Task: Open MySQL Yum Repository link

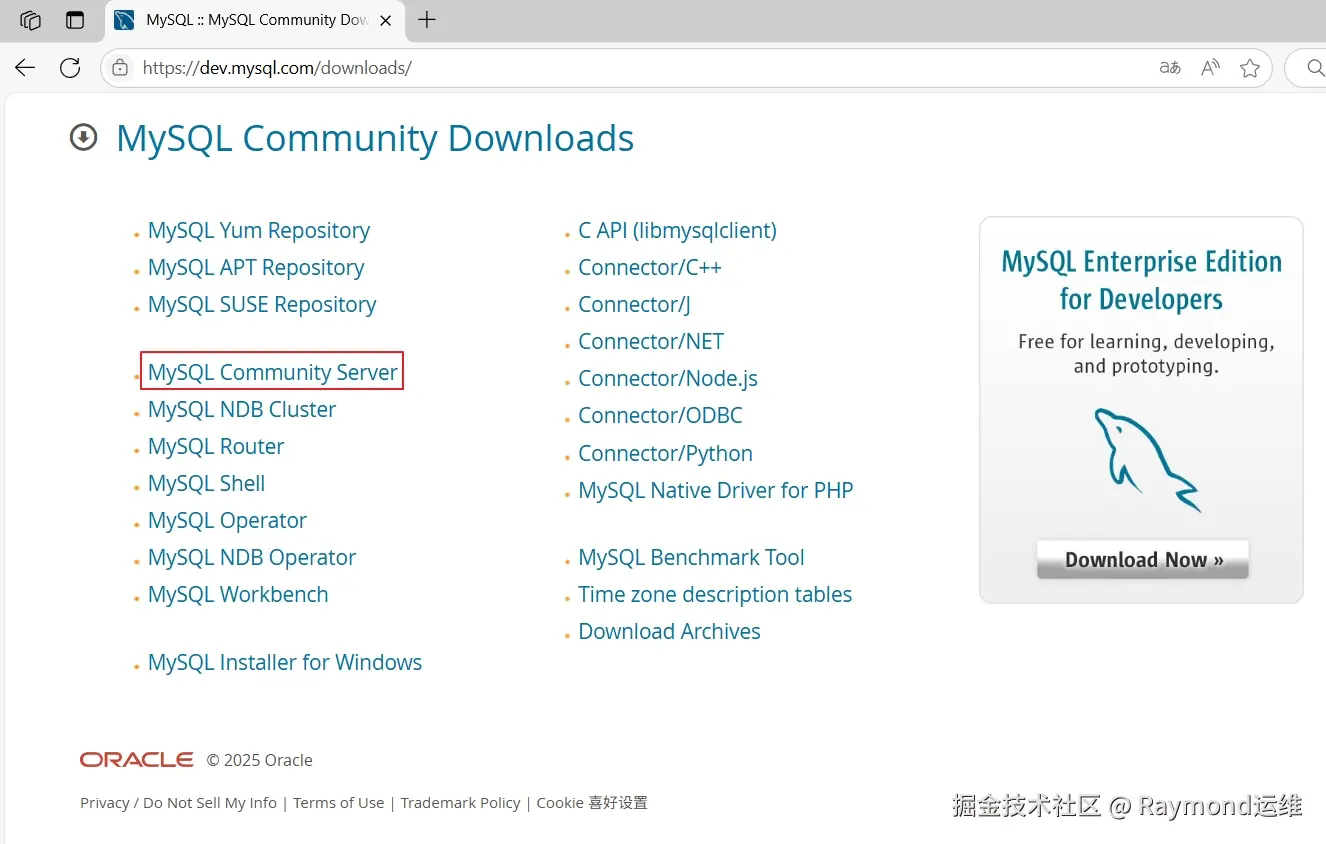Action: click(259, 230)
